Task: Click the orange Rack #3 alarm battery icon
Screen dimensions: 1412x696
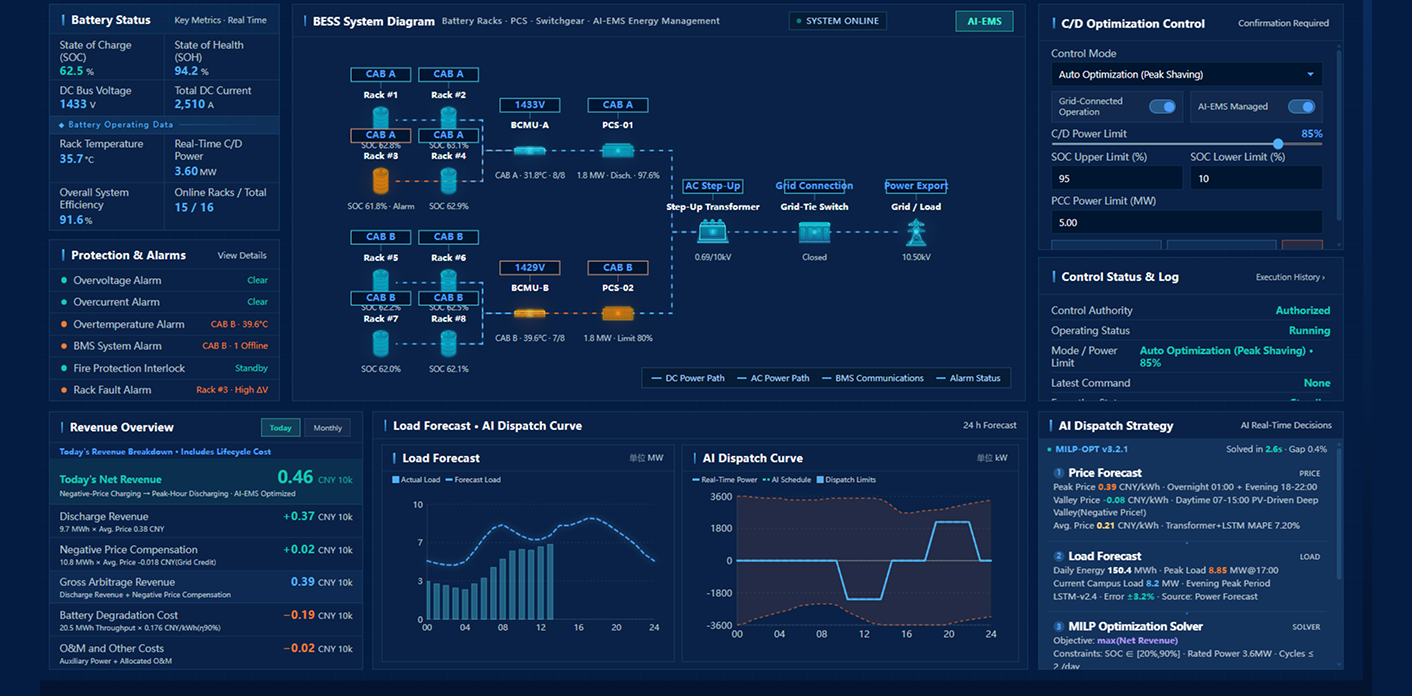Action: tap(380, 181)
